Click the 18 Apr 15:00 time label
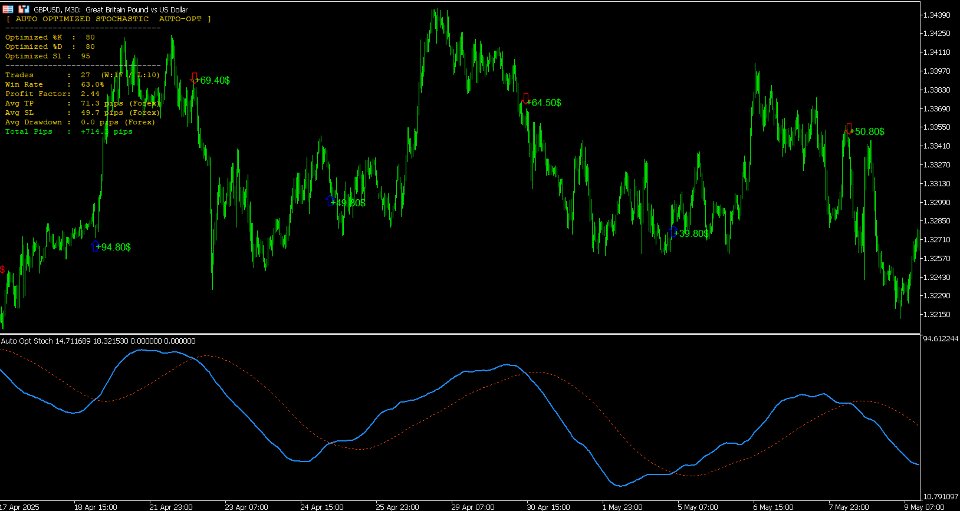This screenshot has width=960, height=511. point(96,507)
